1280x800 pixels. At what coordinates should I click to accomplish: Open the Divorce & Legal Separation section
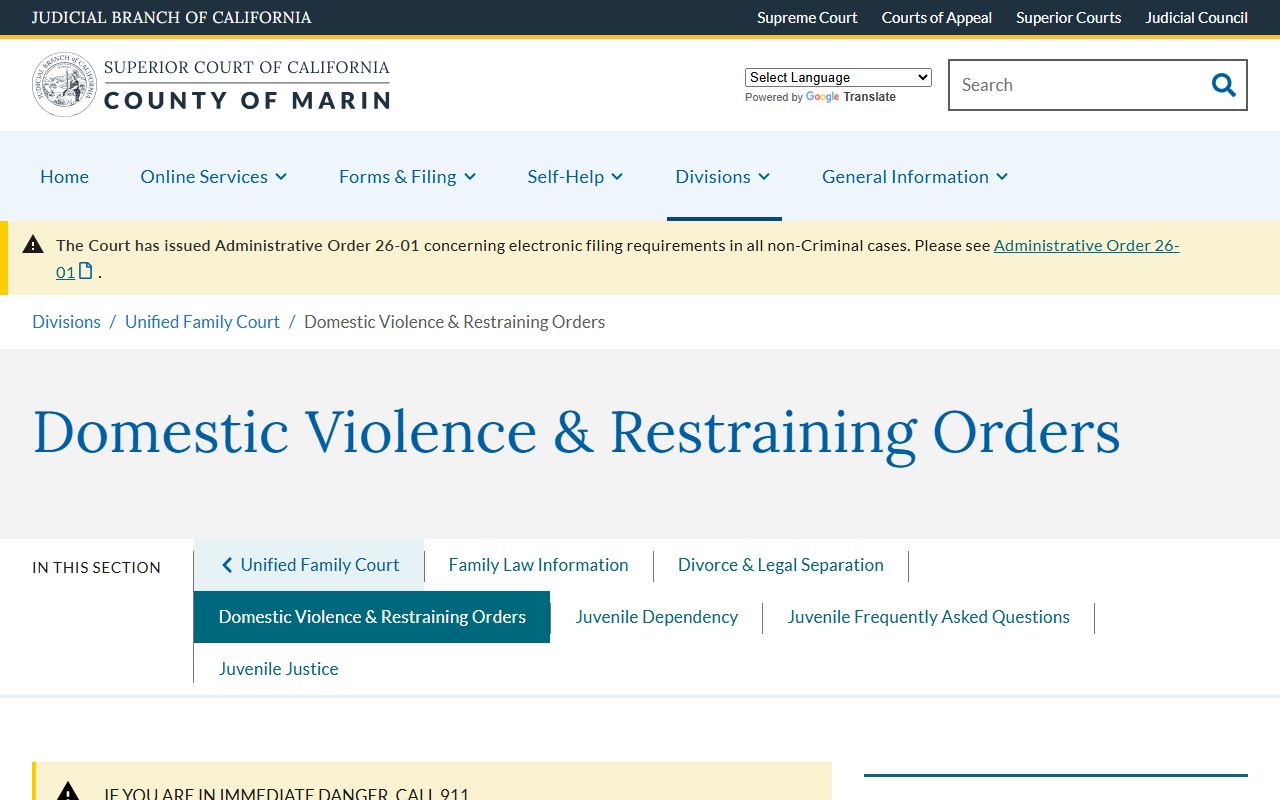pyautogui.click(x=781, y=565)
